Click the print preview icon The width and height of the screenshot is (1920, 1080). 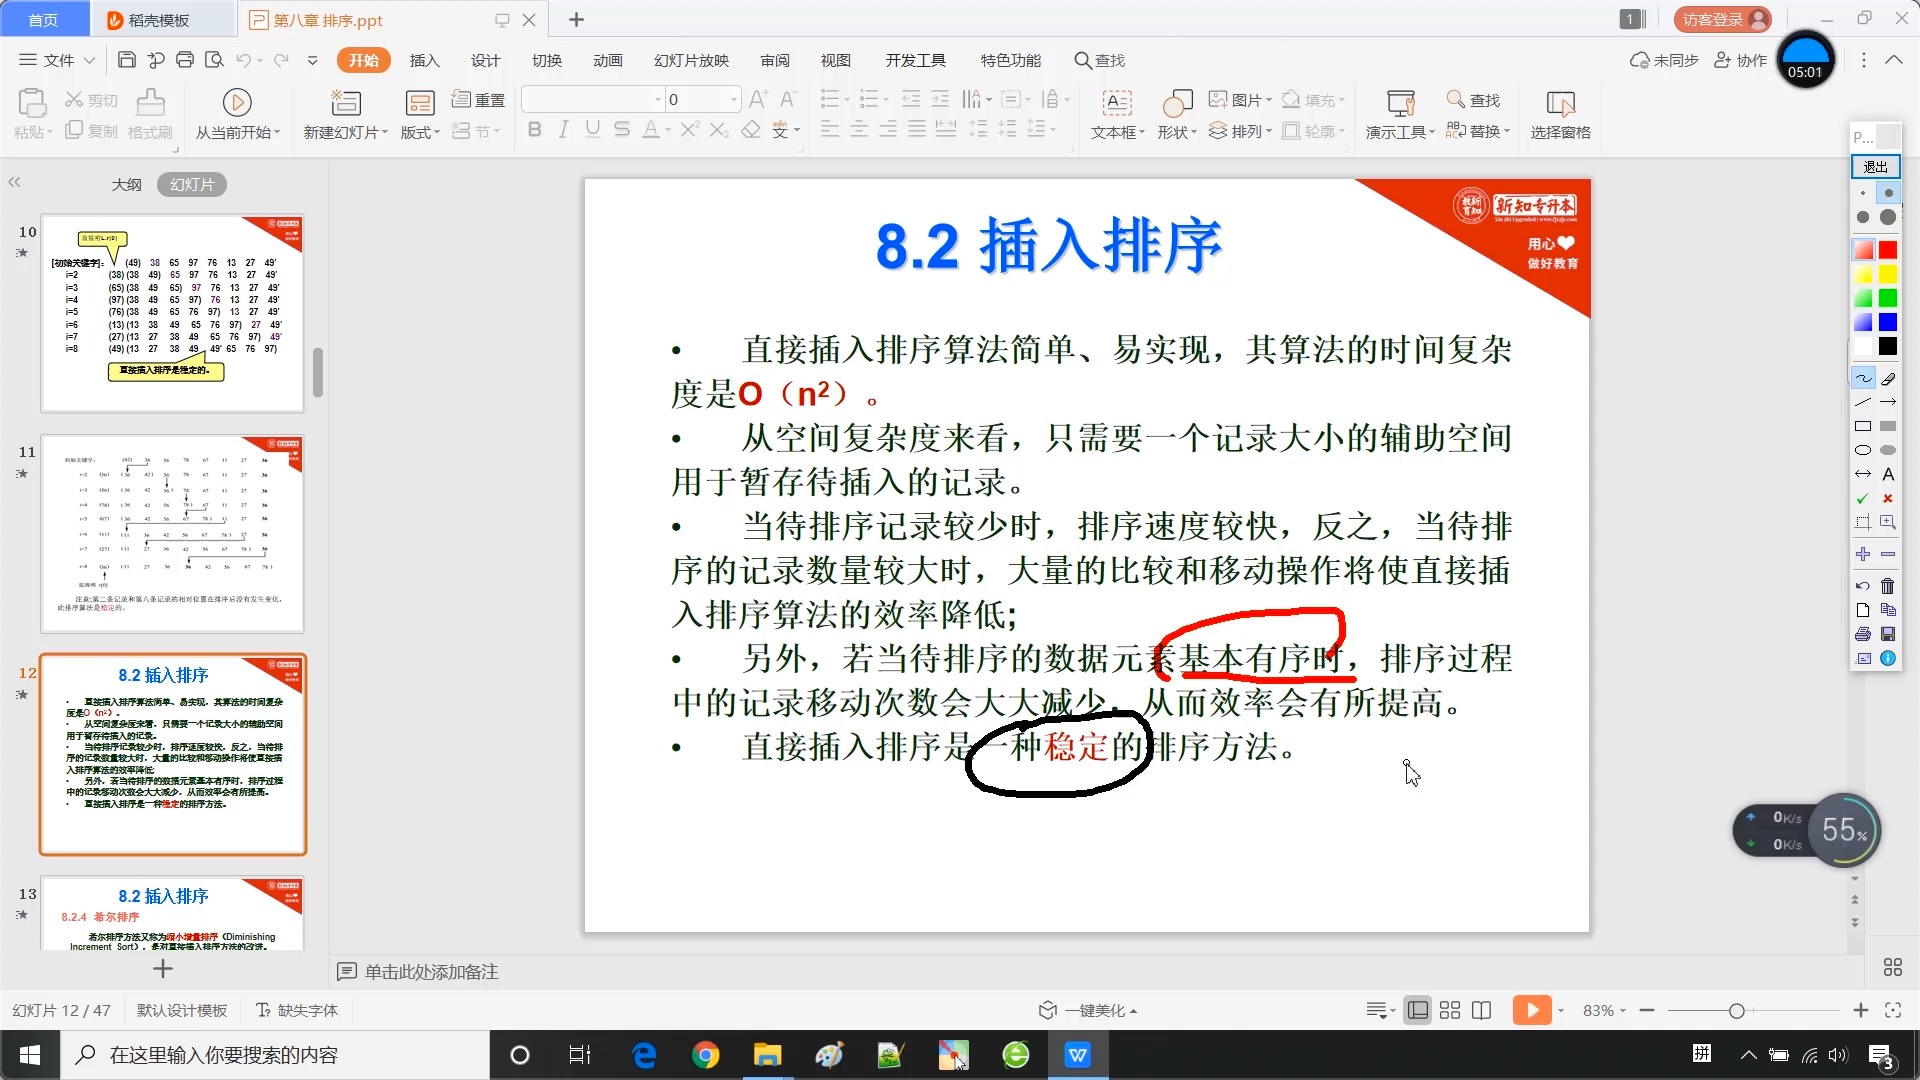214,60
